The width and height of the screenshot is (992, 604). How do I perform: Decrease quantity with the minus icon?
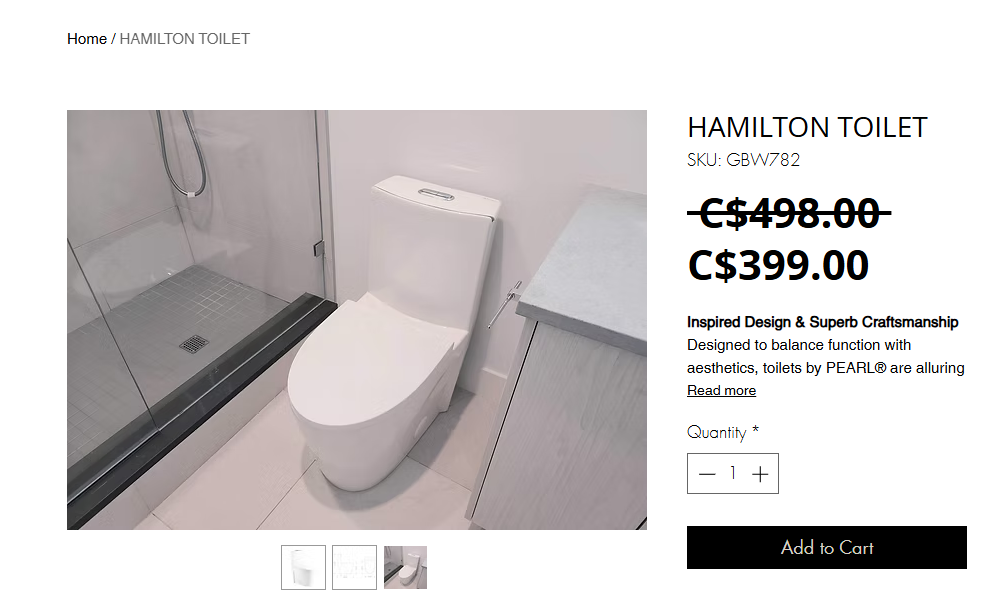pyautogui.click(x=707, y=474)
